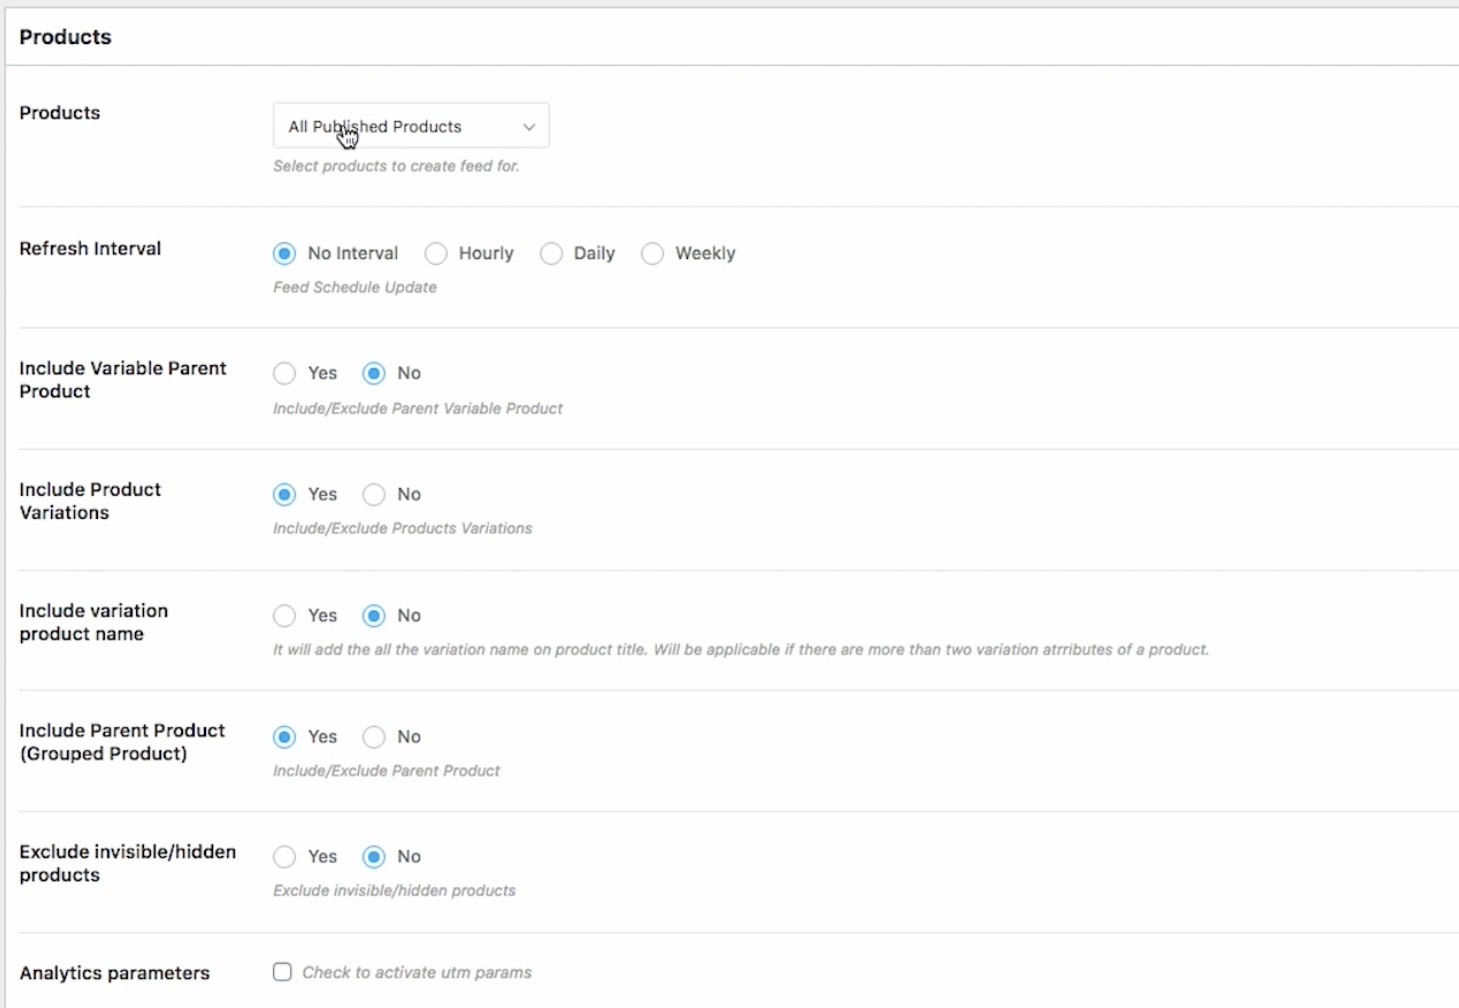Select No Interval refresh option

(285, 254)
